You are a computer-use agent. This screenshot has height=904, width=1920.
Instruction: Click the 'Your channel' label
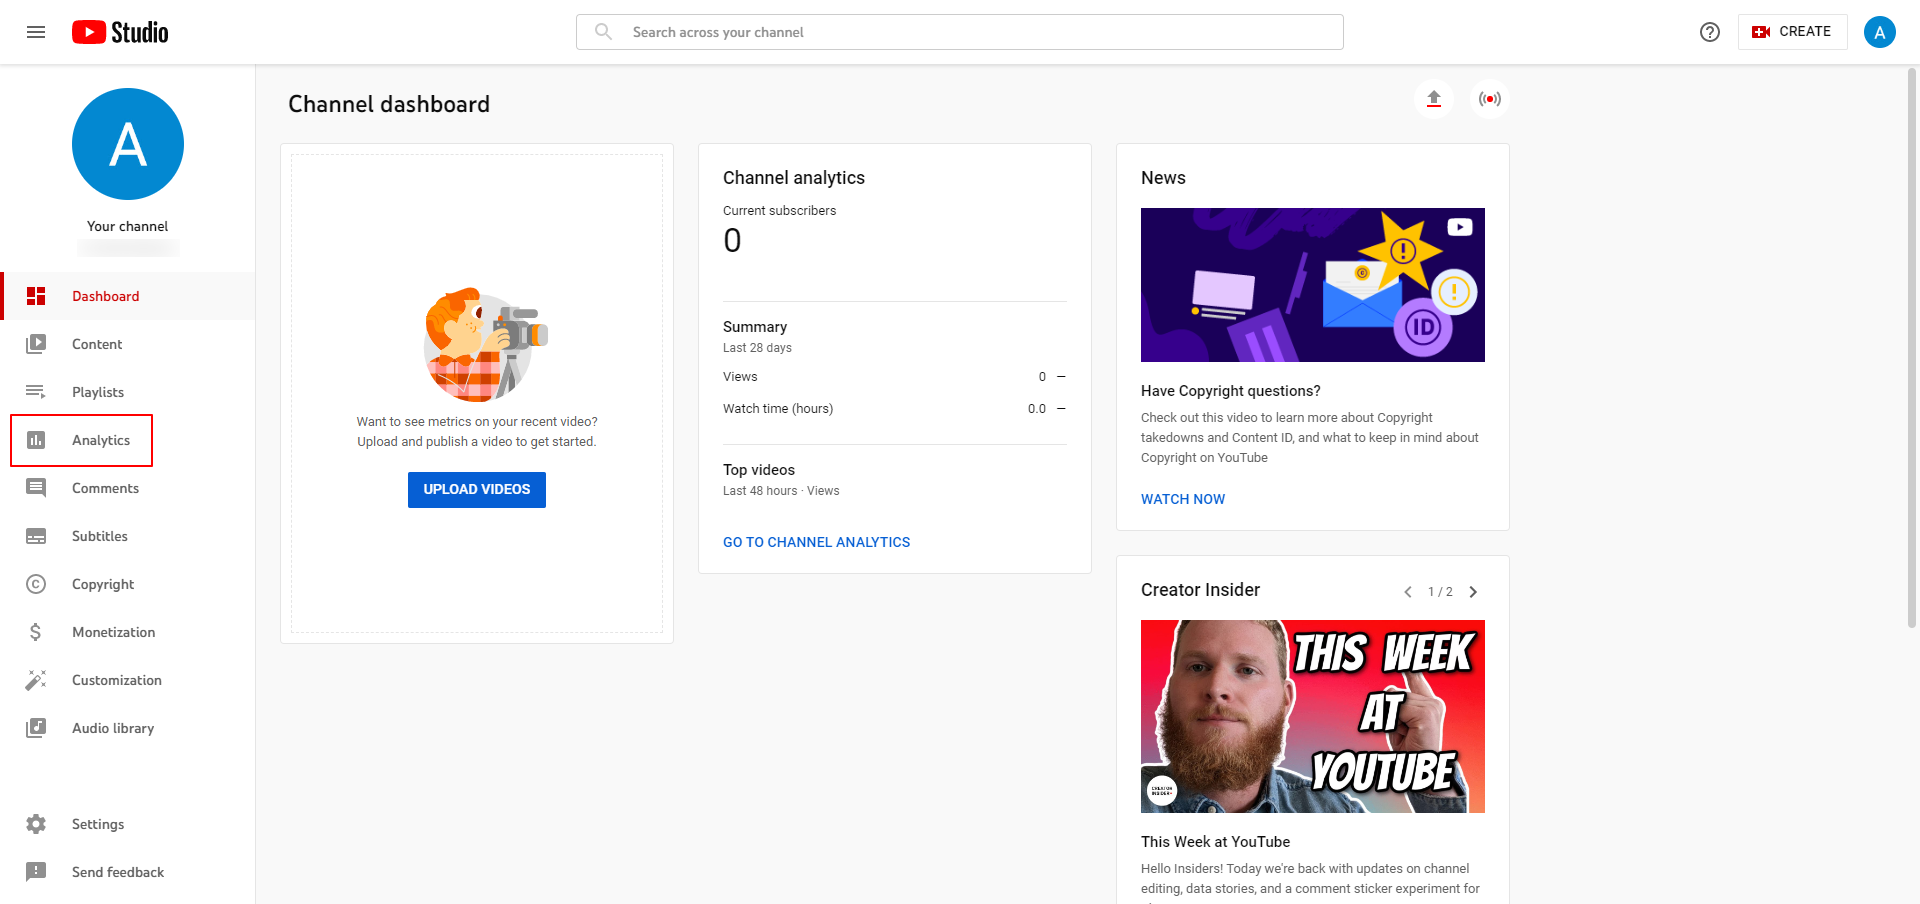[128, 226]
